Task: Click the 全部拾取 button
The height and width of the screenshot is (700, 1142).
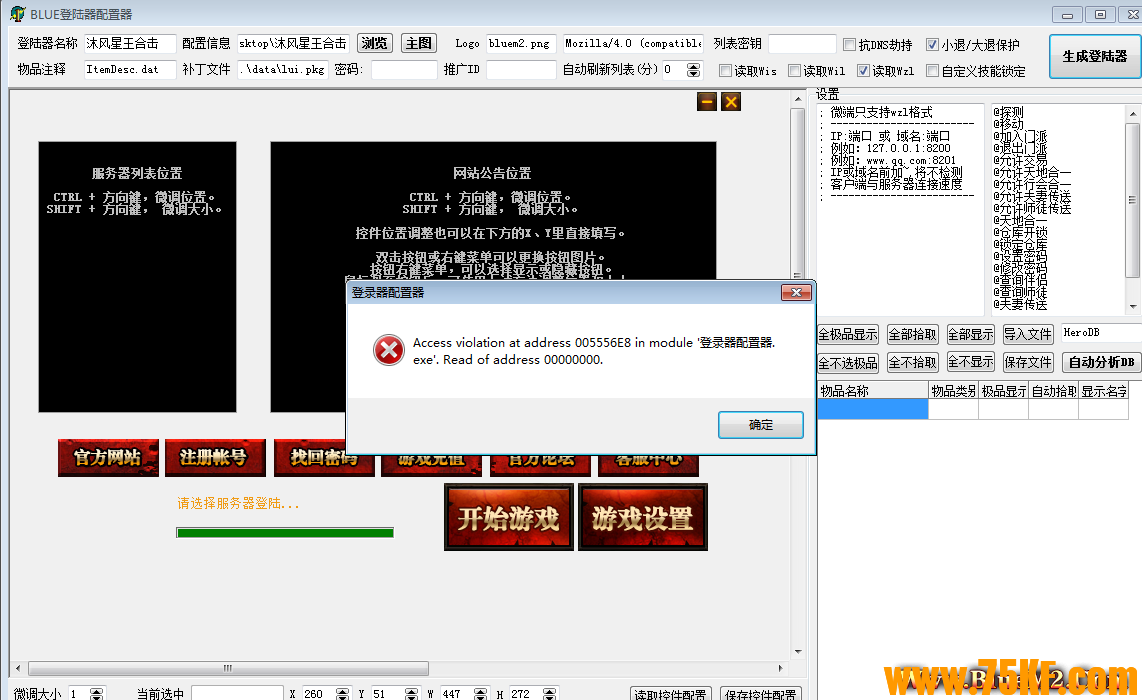Action: coord(913,334)
